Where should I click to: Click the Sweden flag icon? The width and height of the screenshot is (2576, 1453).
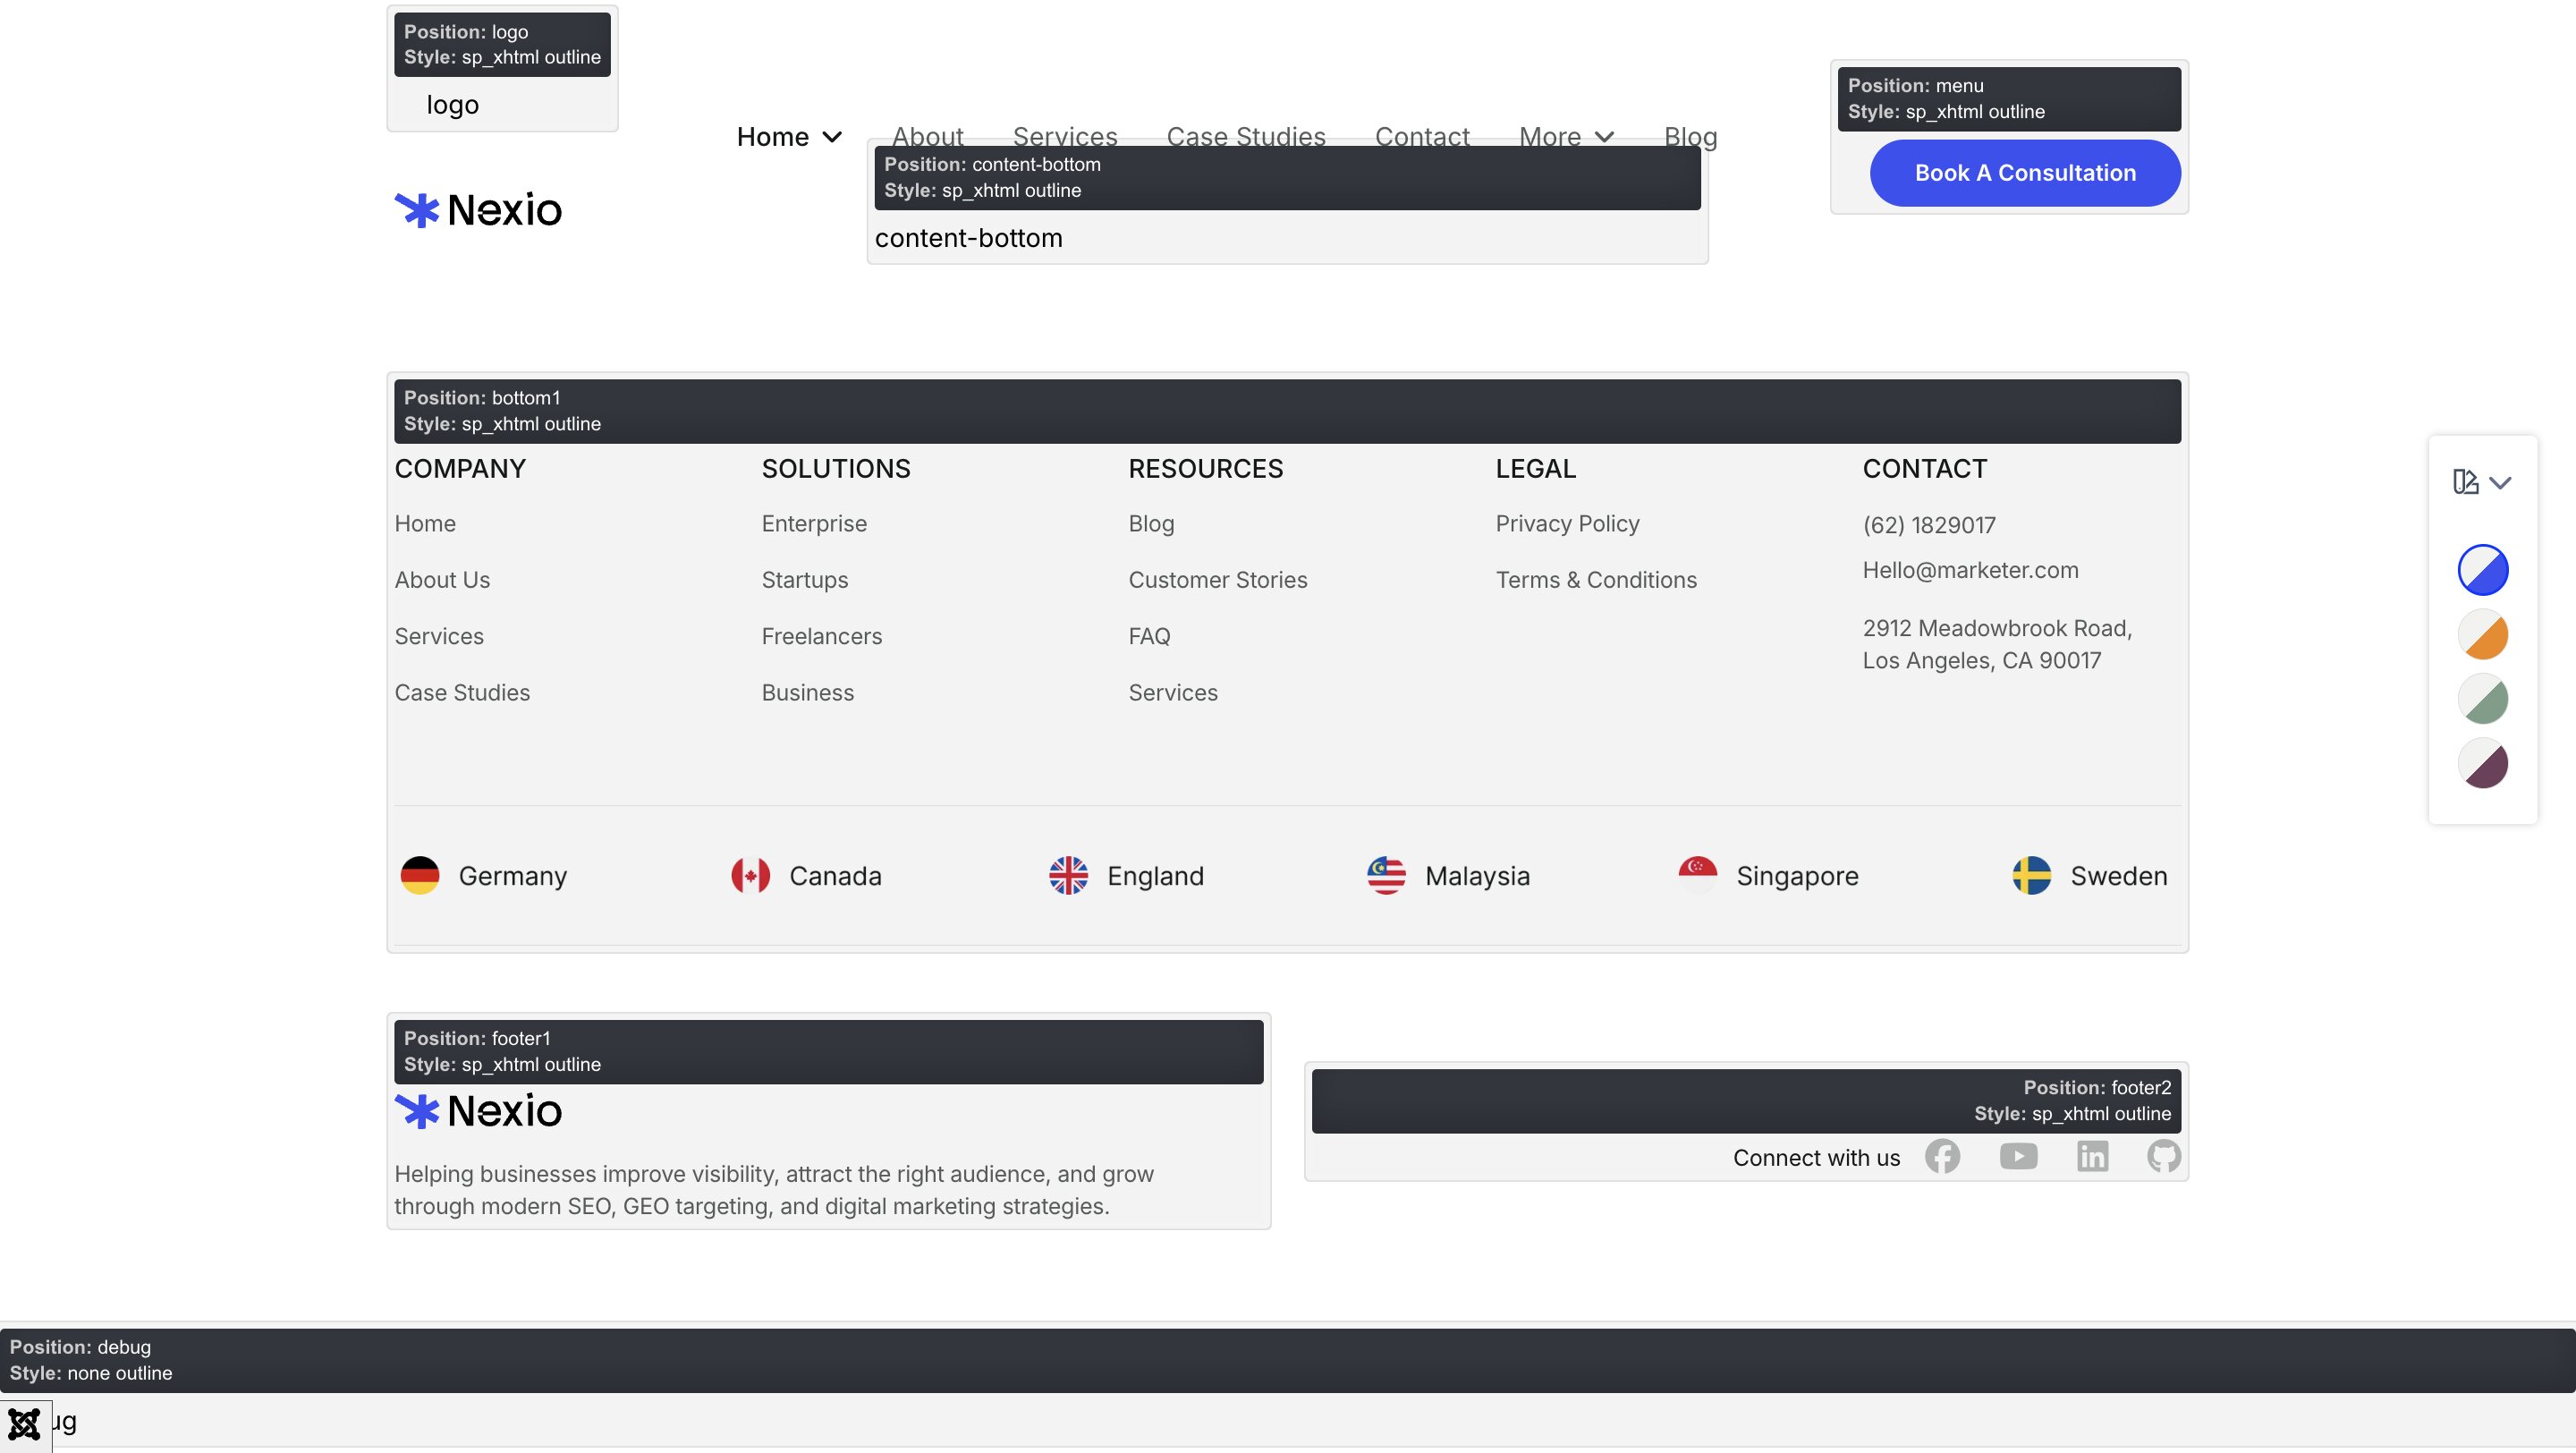(2031, 875)
